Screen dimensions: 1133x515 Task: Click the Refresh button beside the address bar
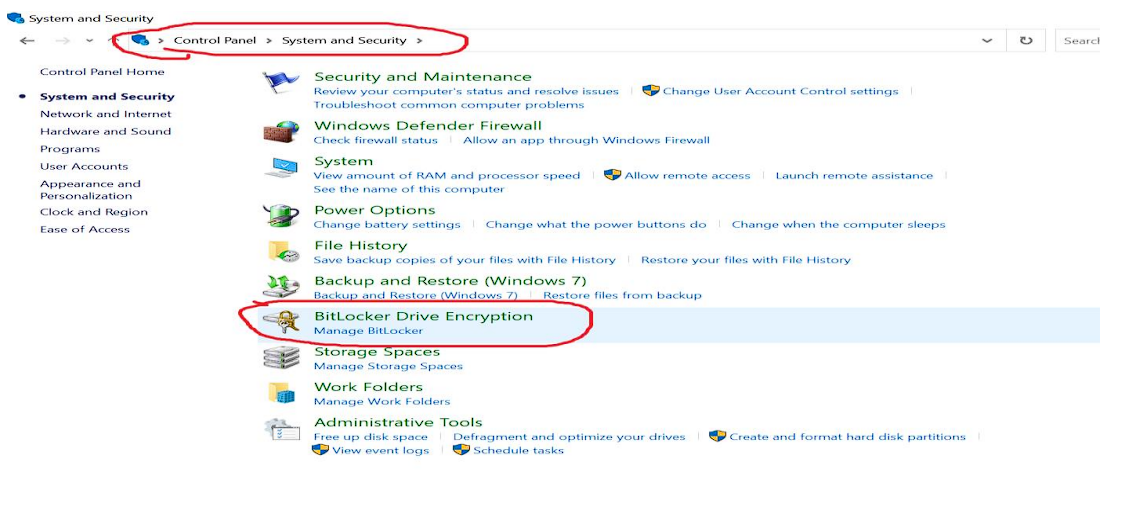tap(1025, 40)
